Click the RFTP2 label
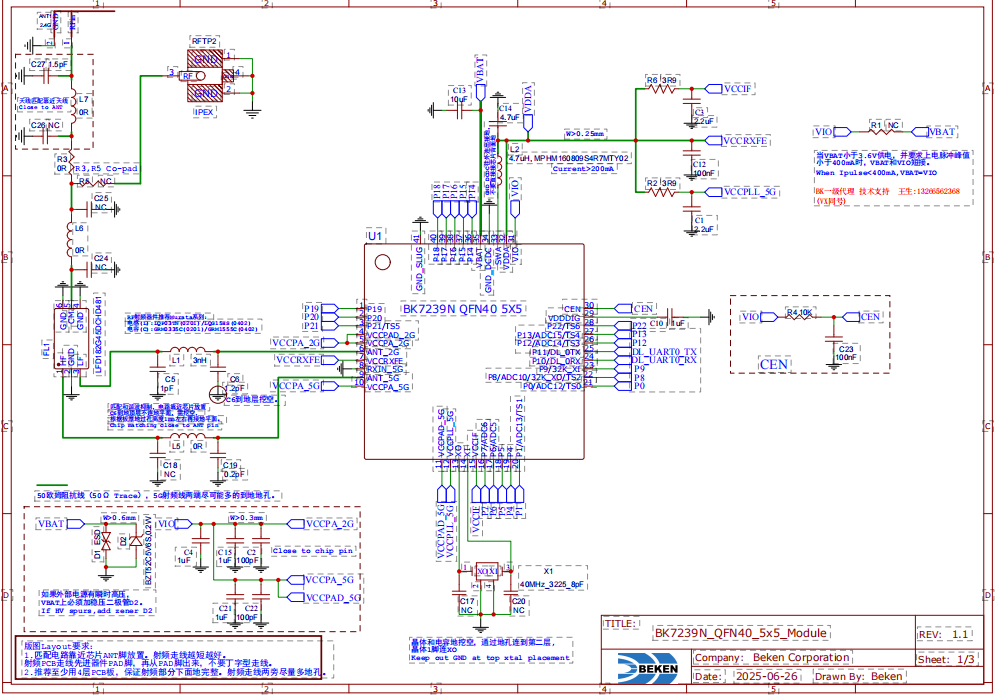Image resolution: width=996 pixels, height=696 pixels. coord(204,41)
